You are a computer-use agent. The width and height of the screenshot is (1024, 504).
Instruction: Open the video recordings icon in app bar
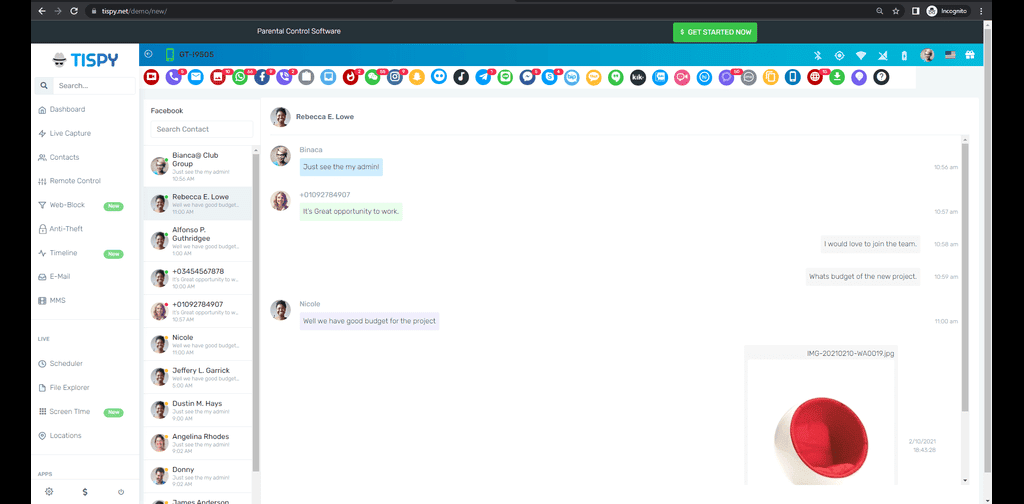tap(152, 77)
